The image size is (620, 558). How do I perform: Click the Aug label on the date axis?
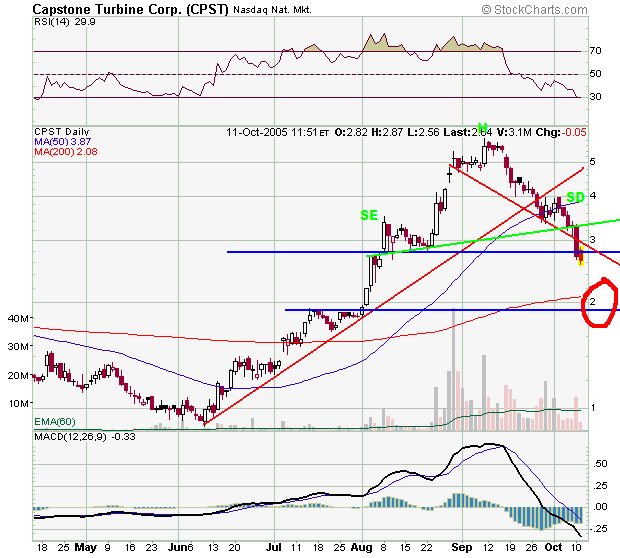(362, 547)
